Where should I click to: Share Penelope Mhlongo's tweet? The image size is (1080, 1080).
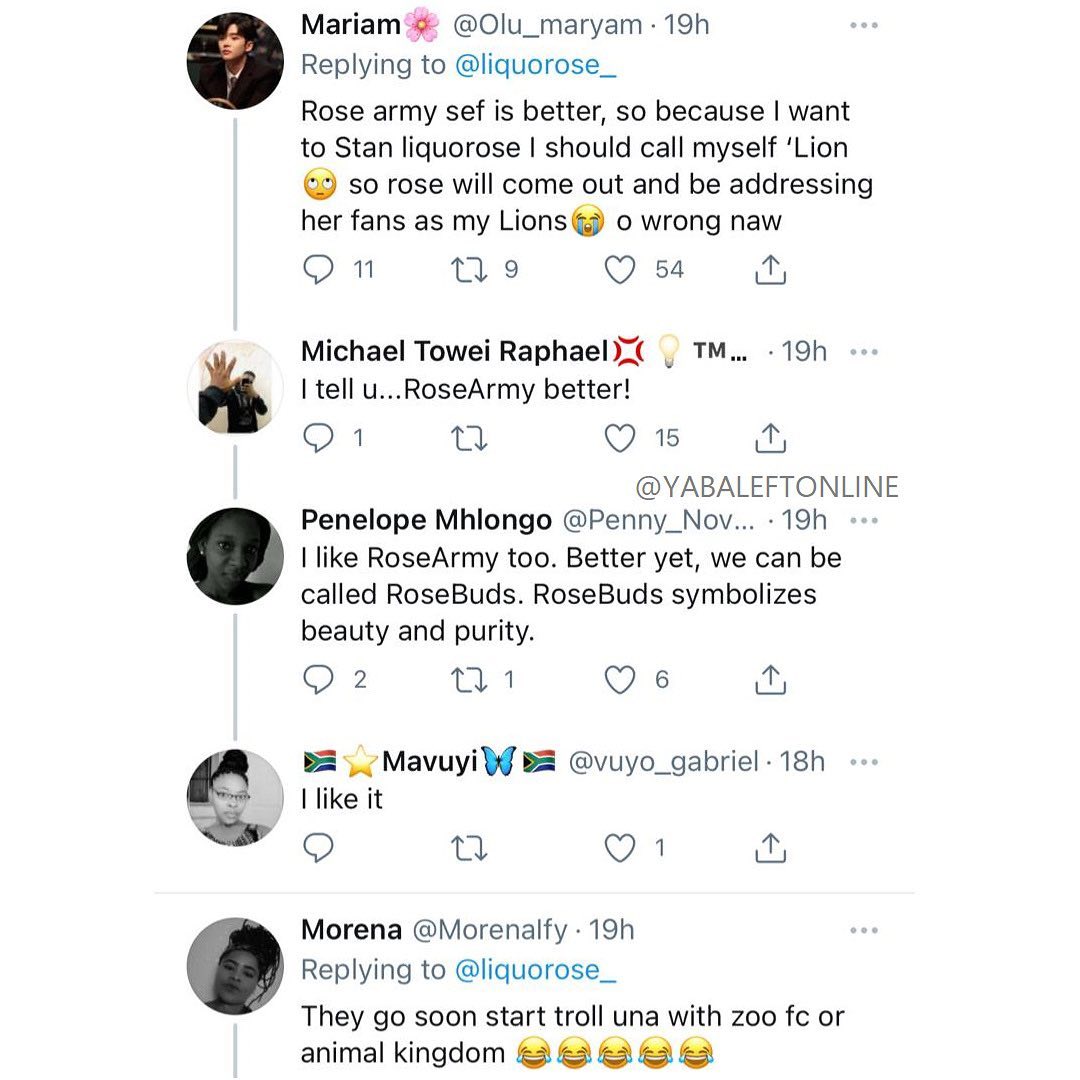[x=769, y=680]
